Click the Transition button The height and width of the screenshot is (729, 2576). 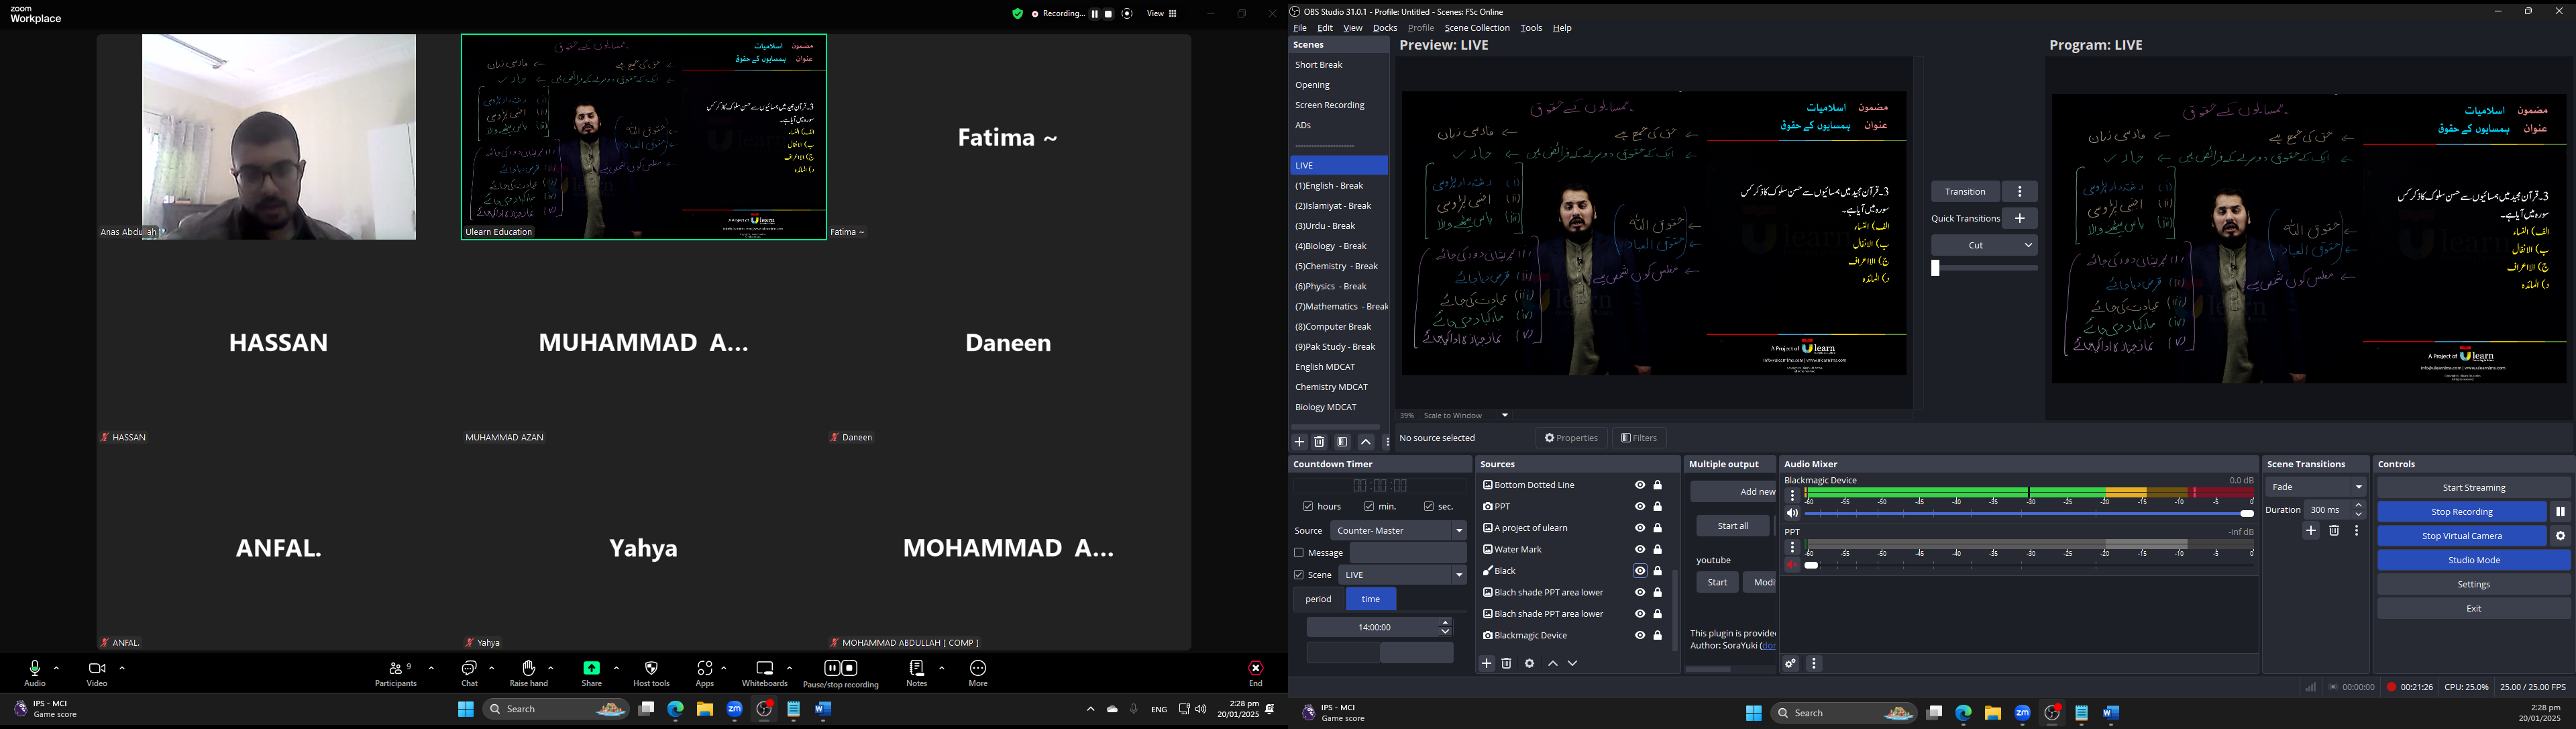pyautogui.click(x=1965, y=192)
